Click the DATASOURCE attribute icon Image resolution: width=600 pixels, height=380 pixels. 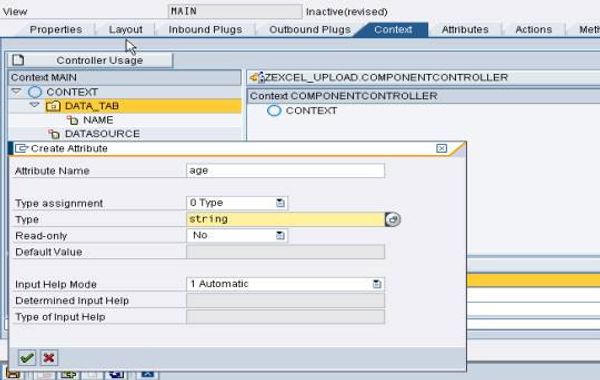click(x=54, y=134)
